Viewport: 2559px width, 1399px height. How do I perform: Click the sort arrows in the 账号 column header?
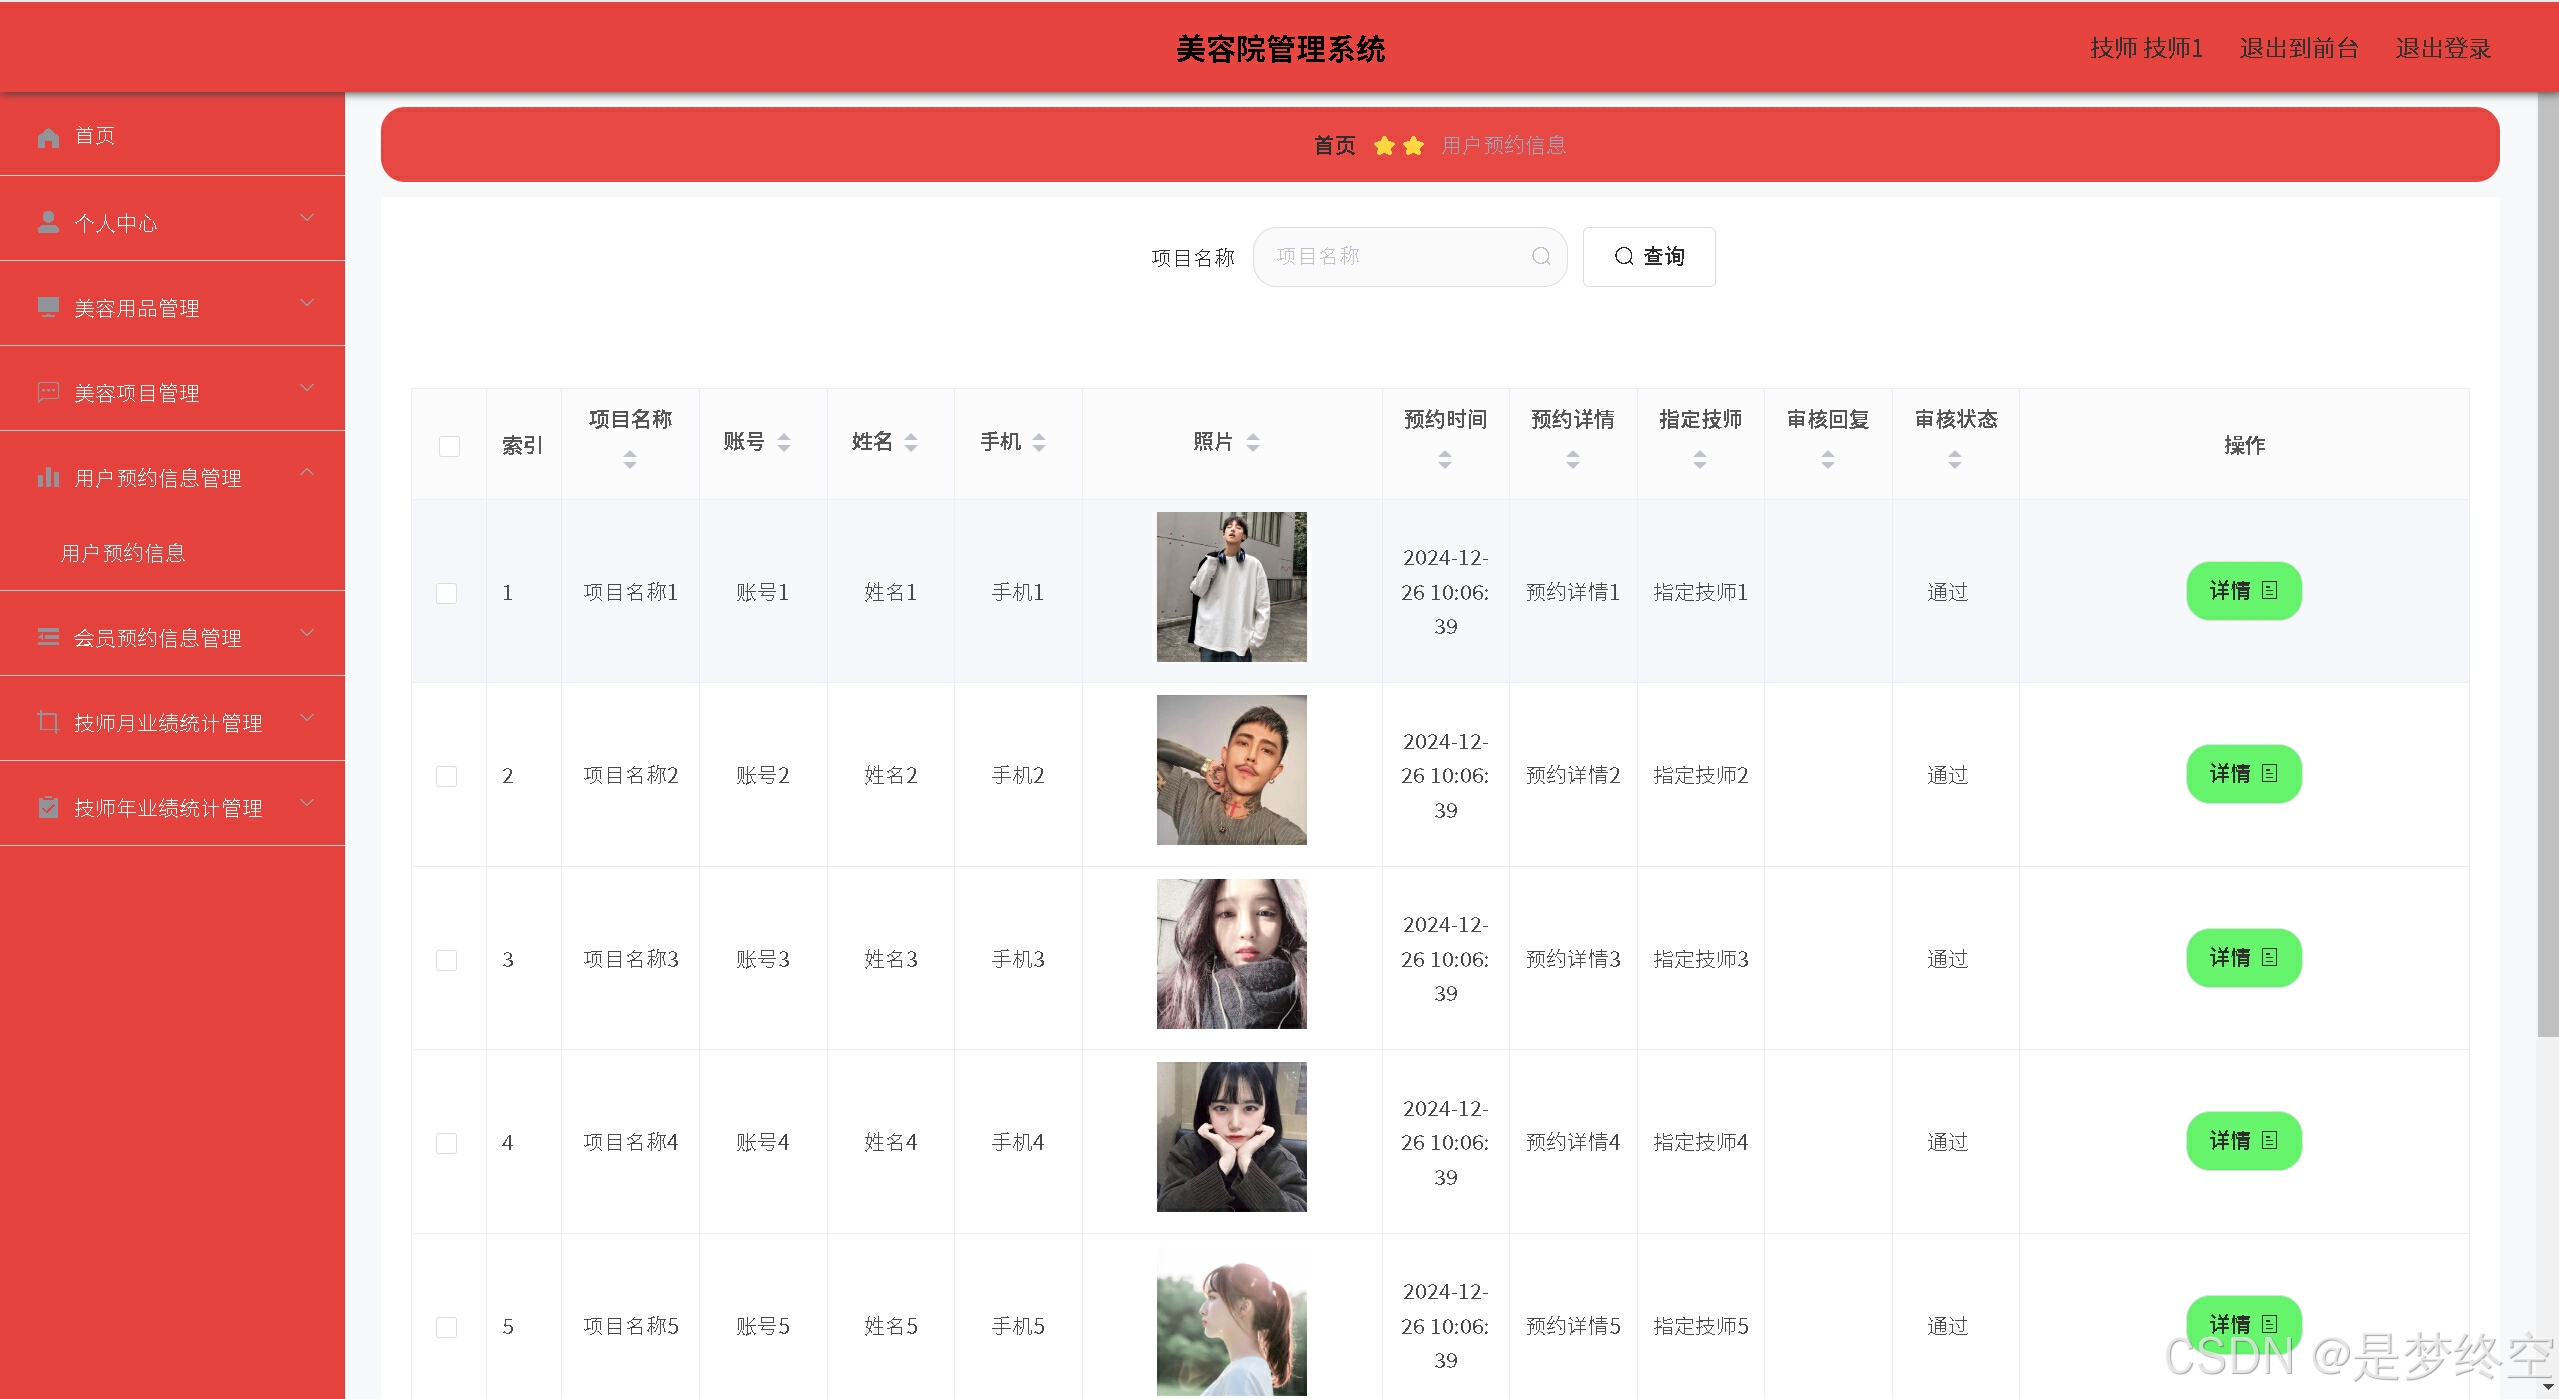784,442
